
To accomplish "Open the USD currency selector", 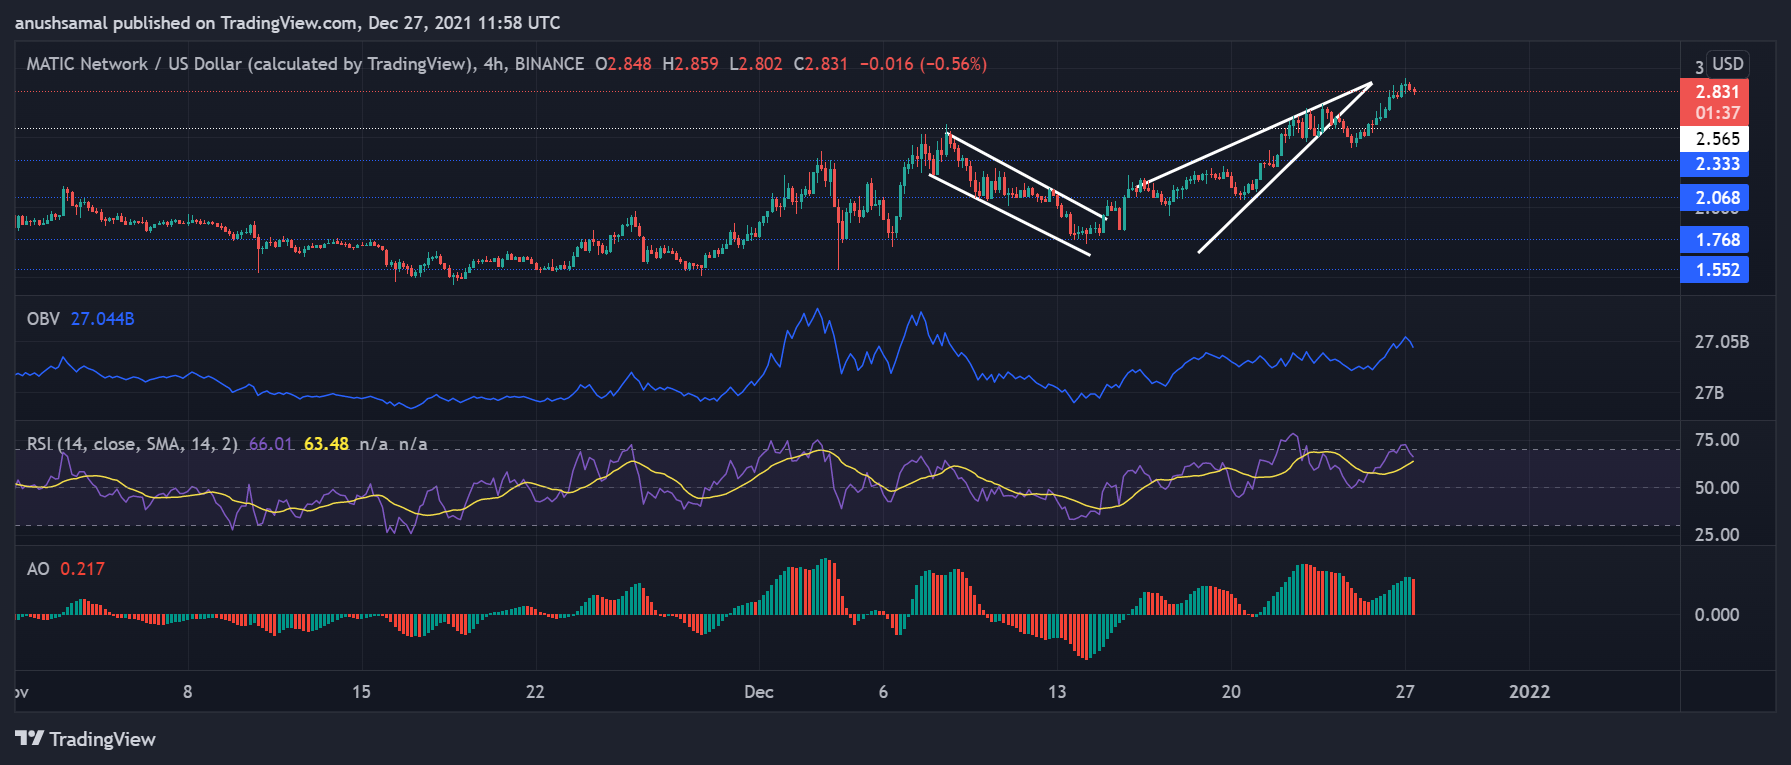I will pyautogui.click(x=1727, y=64).
